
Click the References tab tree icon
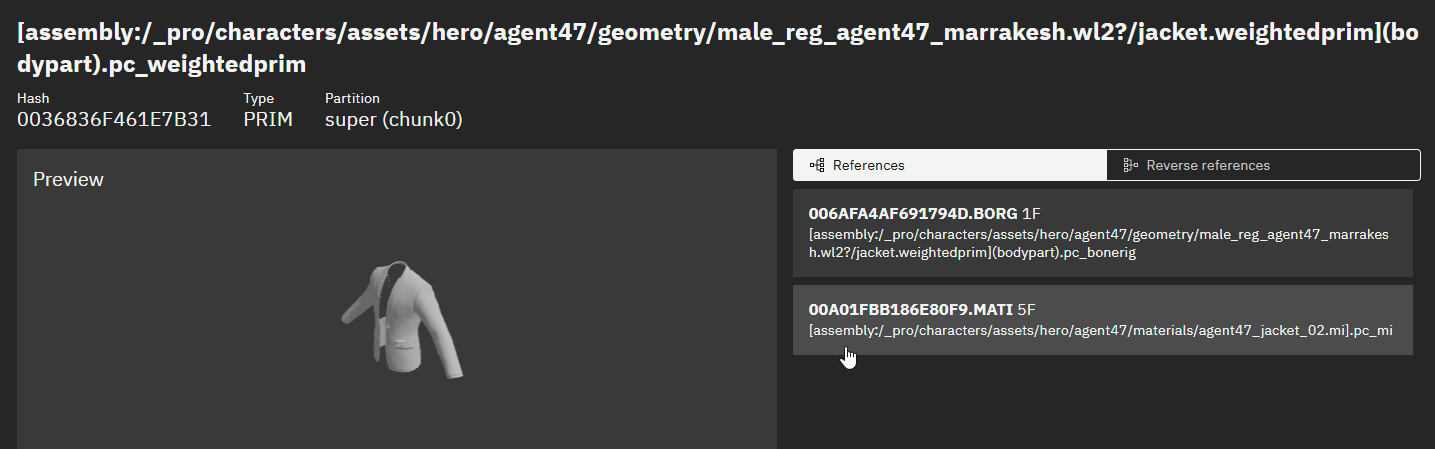click(x=816, y=165)
